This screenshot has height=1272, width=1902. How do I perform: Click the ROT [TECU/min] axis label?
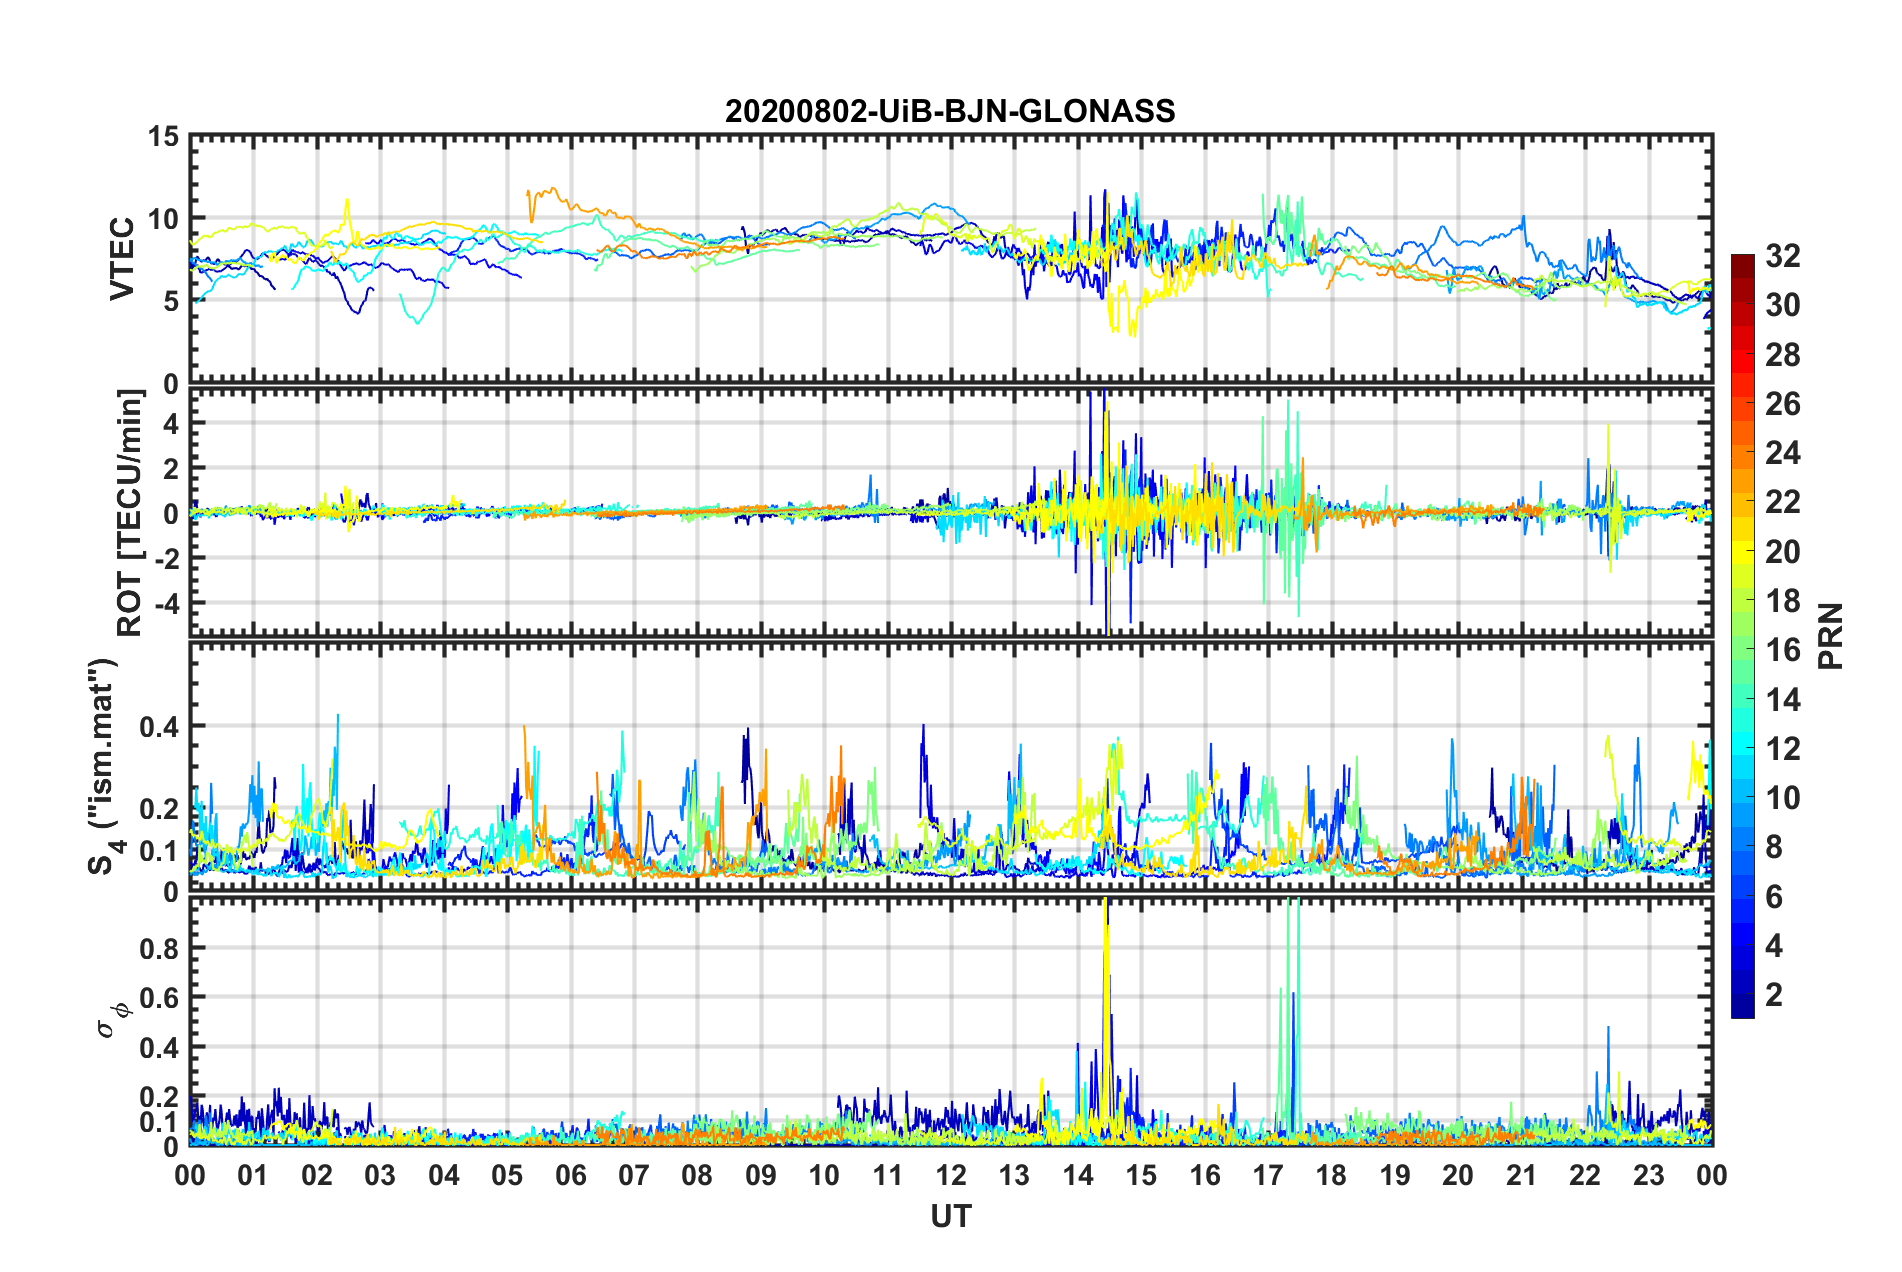coord(130,512)
